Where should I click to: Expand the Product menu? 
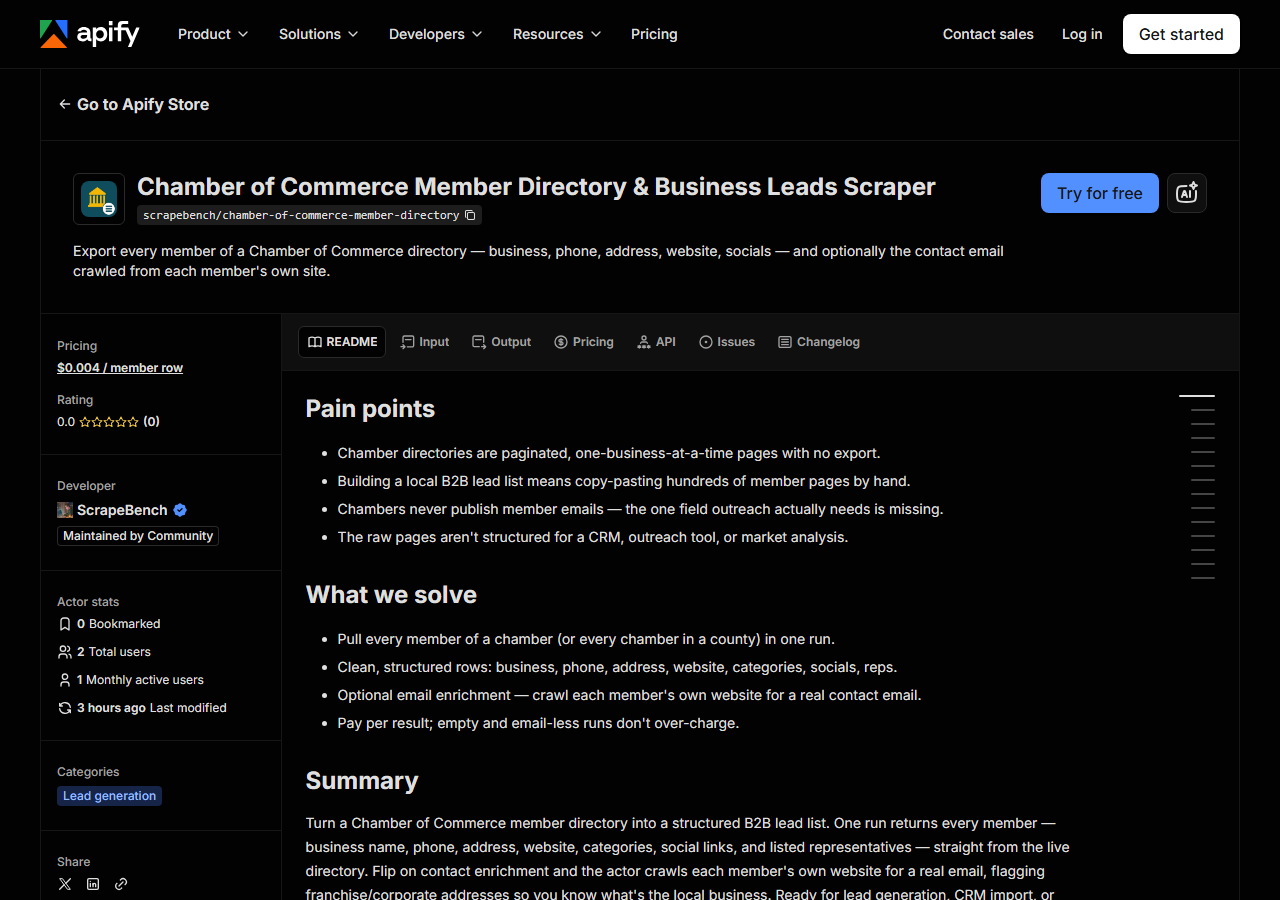[213, 34]
